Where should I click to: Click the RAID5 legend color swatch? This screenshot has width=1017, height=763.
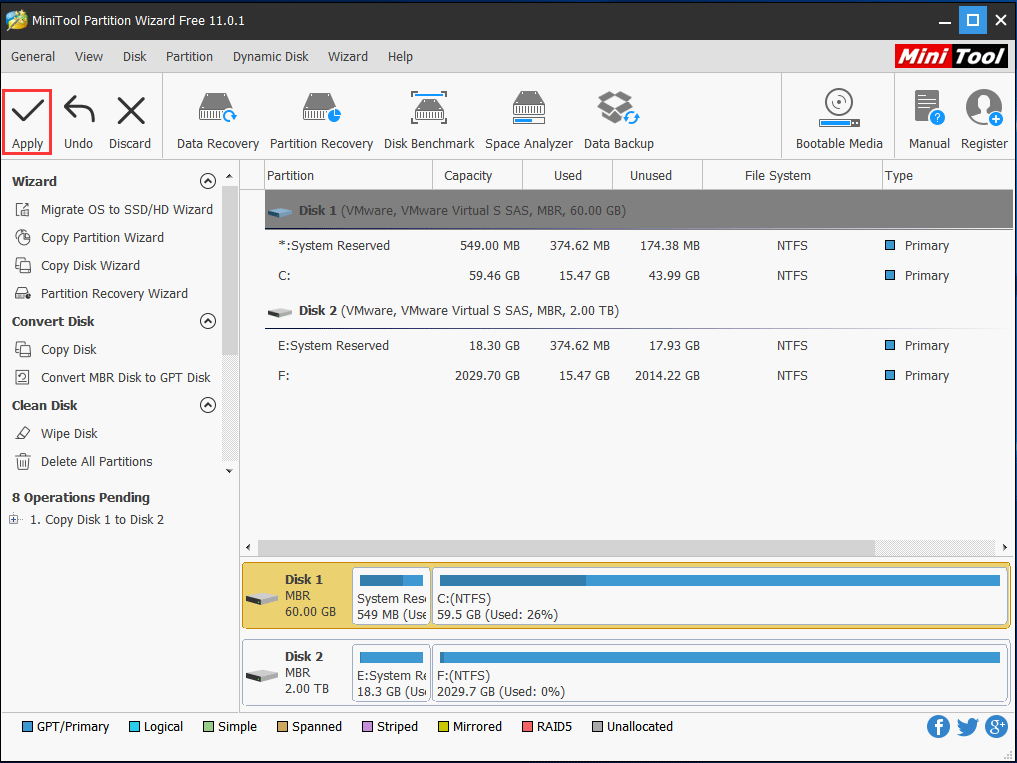[x=527, y=727]
